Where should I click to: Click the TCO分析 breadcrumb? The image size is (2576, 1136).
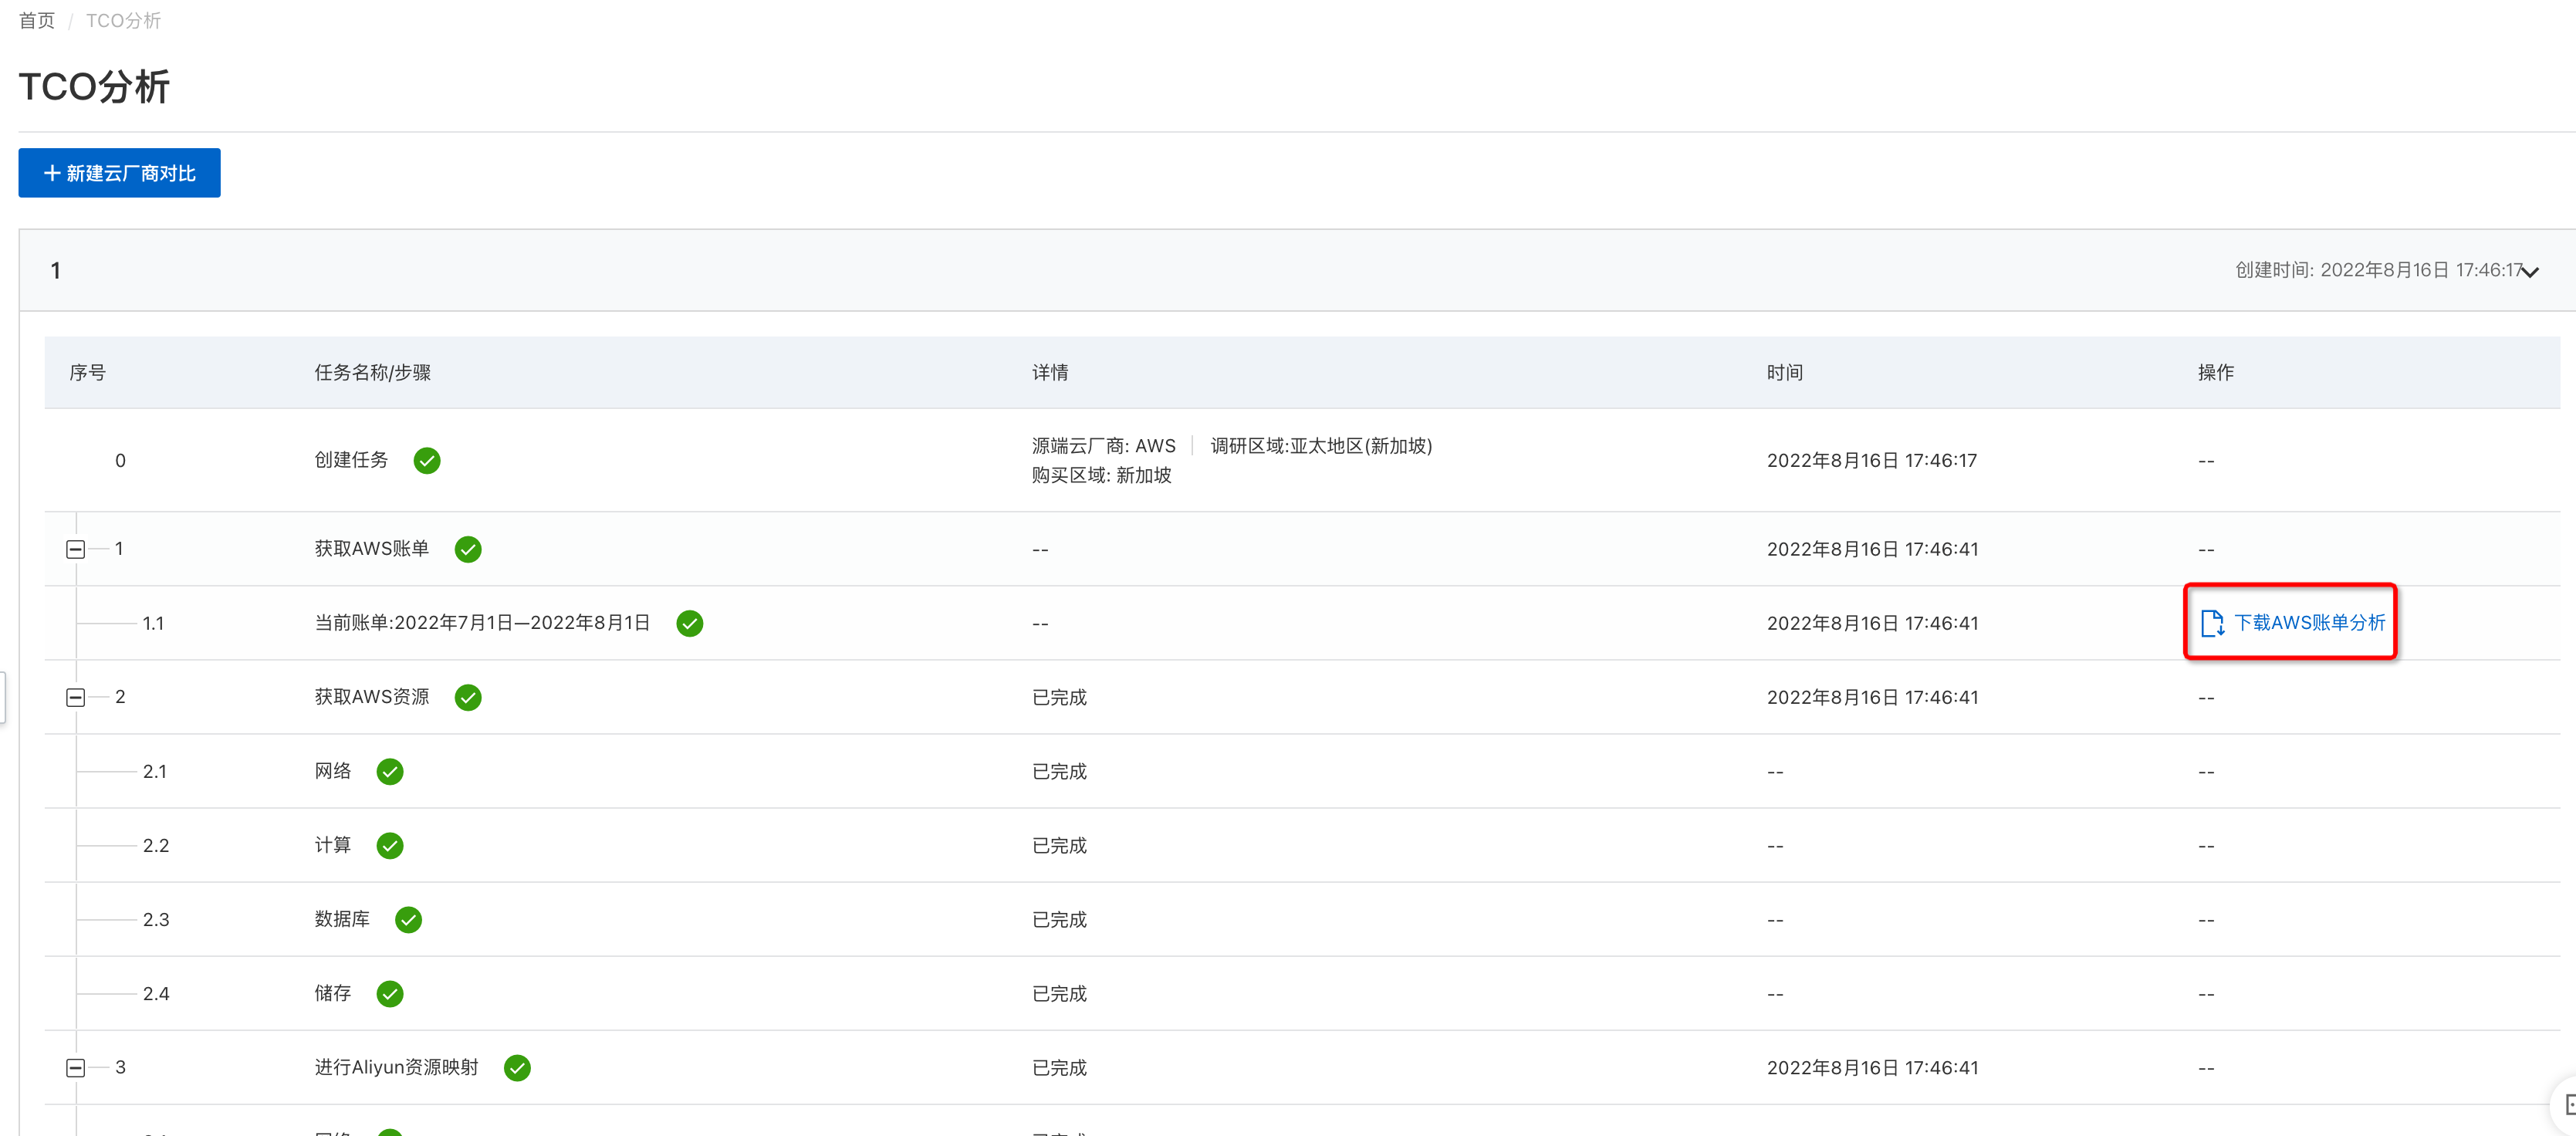(123, 20)
